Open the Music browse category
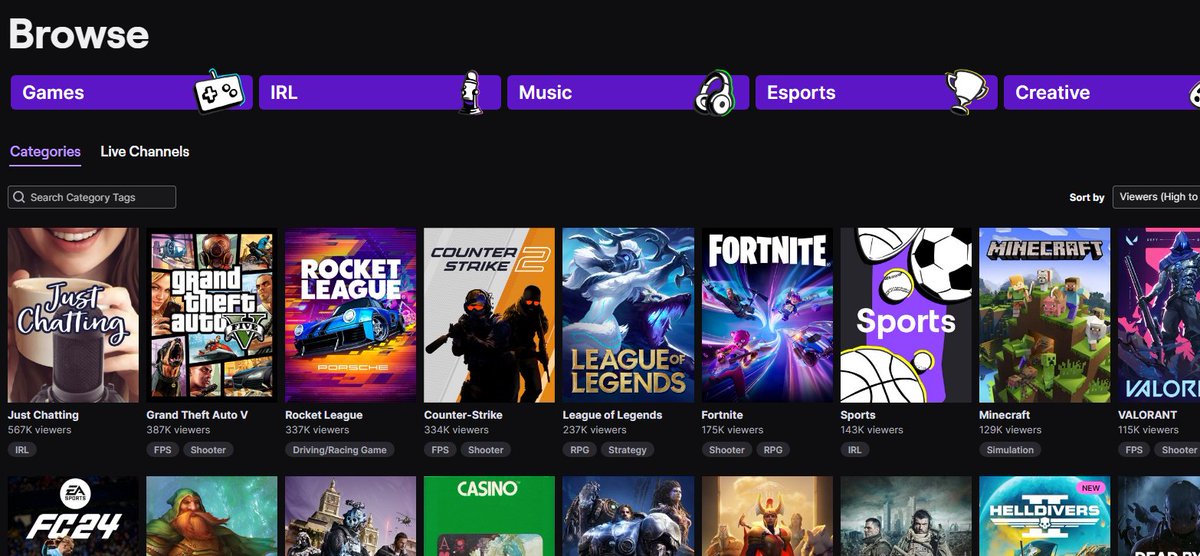 627,92
